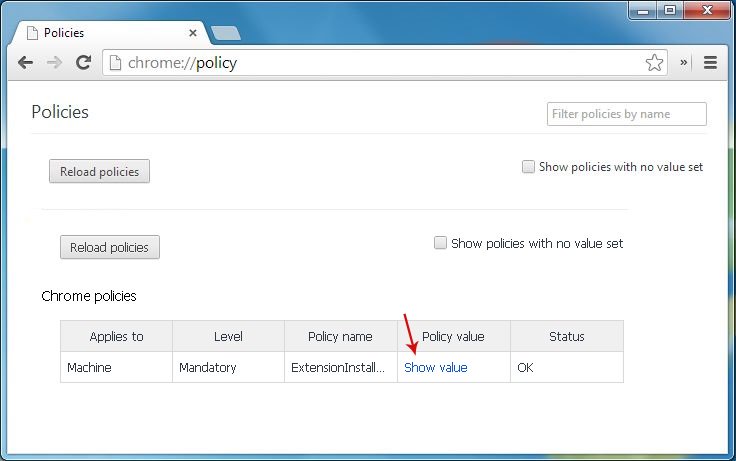The image size is (736, 461).
Task: Click the upper Reload policies button
Action: [100, 171]
